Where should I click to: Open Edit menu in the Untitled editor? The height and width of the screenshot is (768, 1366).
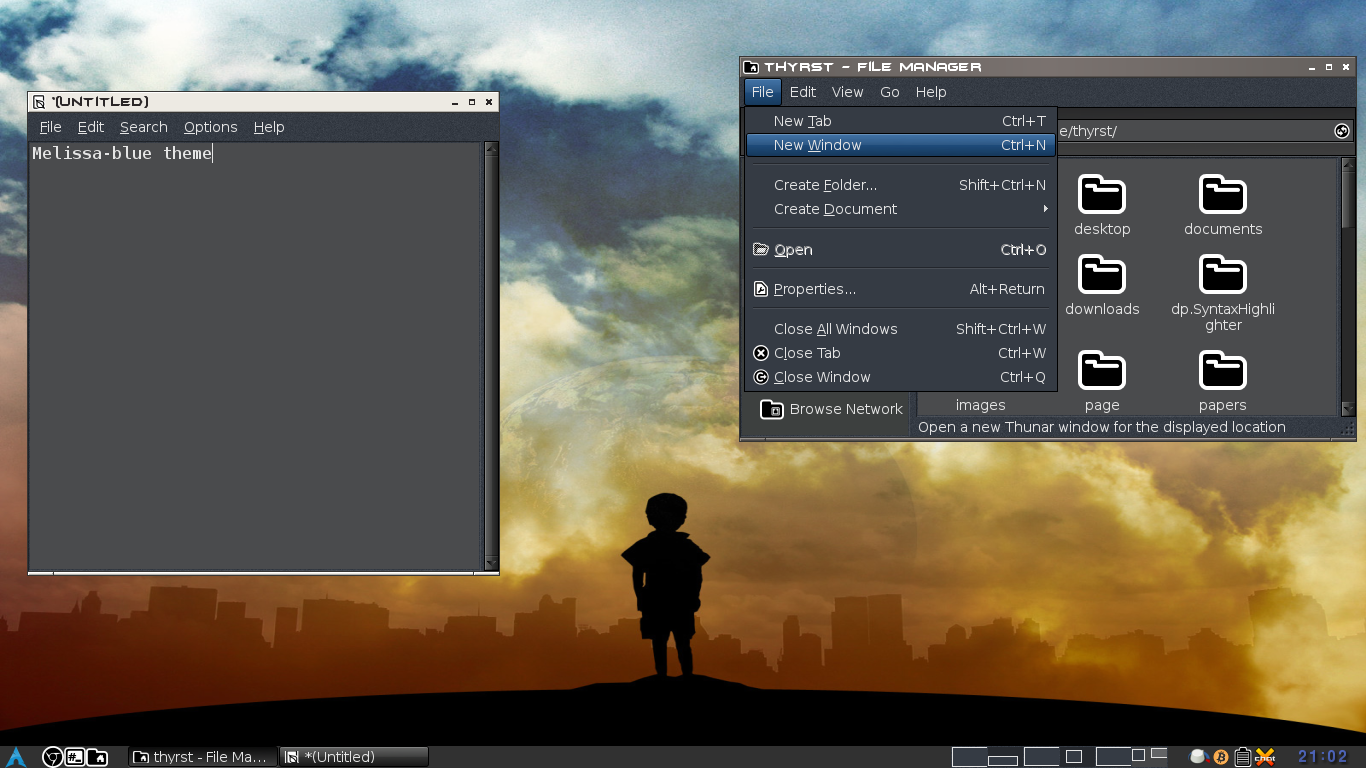click(91, 127)
